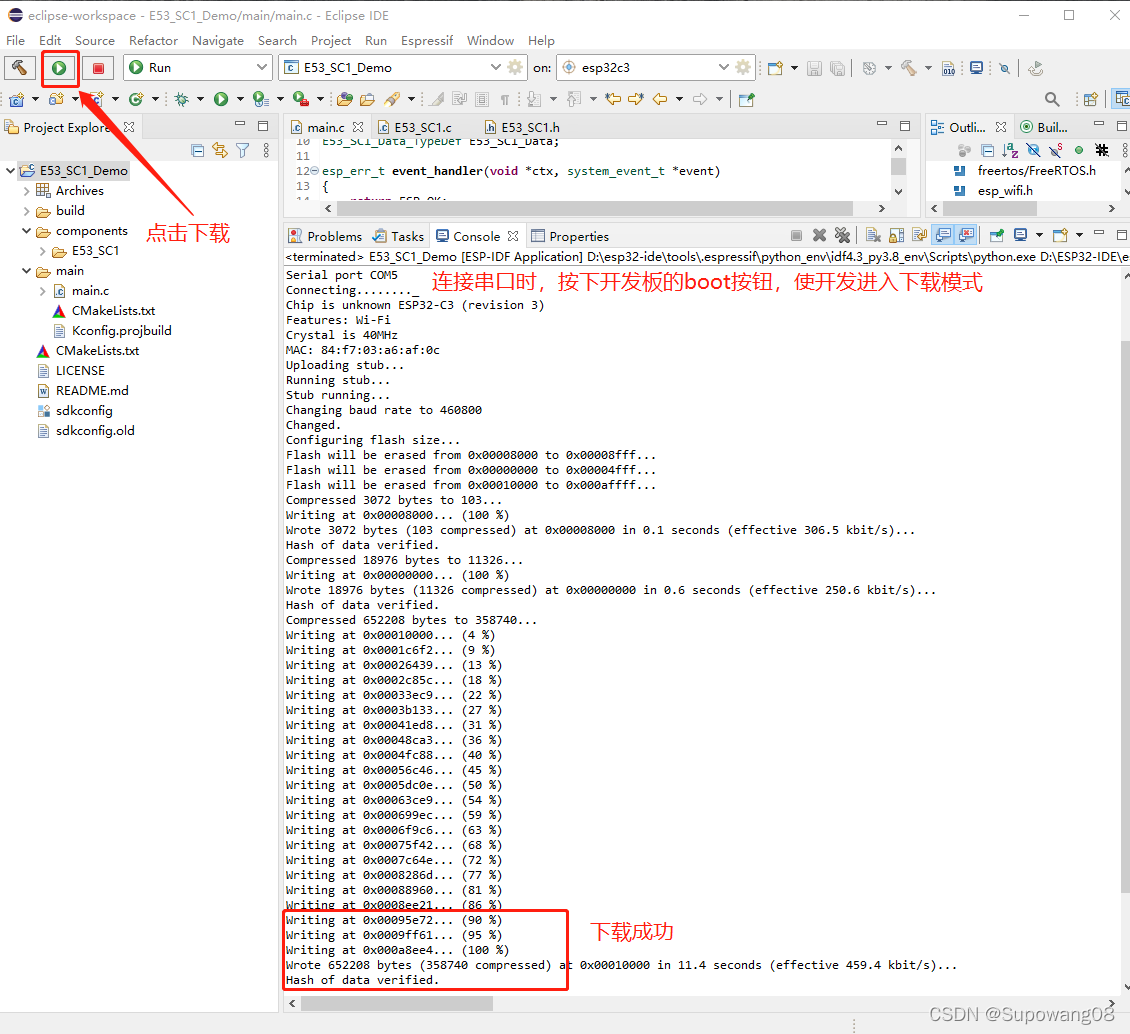The image size is (1130, 1034).
Task: Click the Run green play icon in second toolbar
Action: point(221,99)
